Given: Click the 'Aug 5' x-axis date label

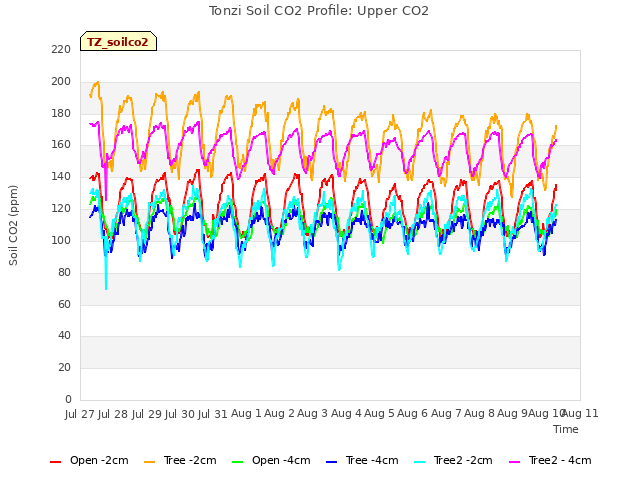Looking at the screenshot, I should click(x=379, y=413).
